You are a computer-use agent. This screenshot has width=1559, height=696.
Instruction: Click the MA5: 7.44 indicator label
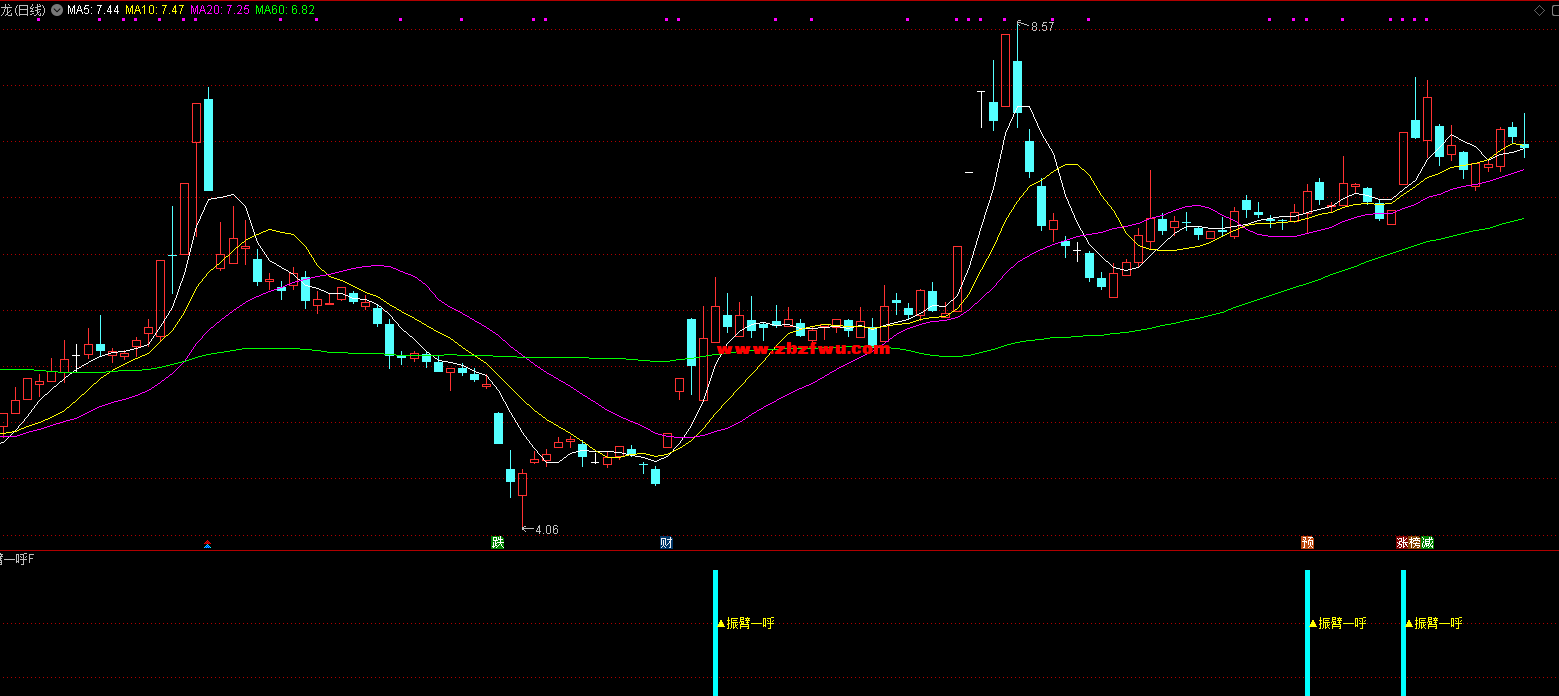[x=93, y=10]
